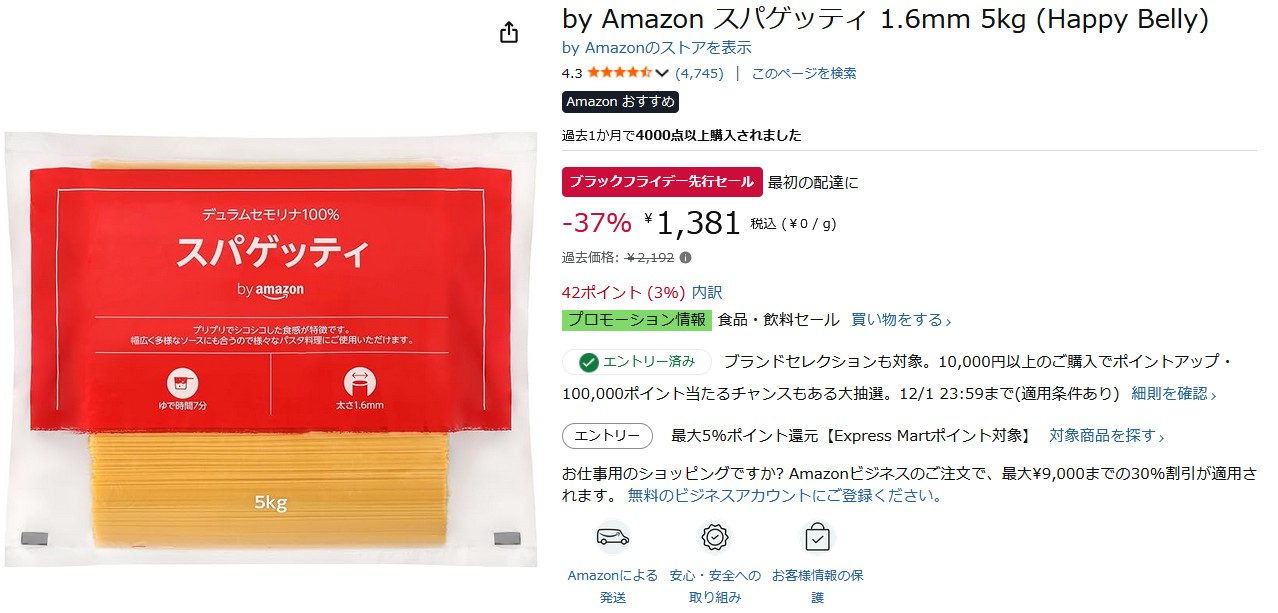Open the 4,745 reviews link
Screen dimensions: 1278x613
tap(699, 73)
